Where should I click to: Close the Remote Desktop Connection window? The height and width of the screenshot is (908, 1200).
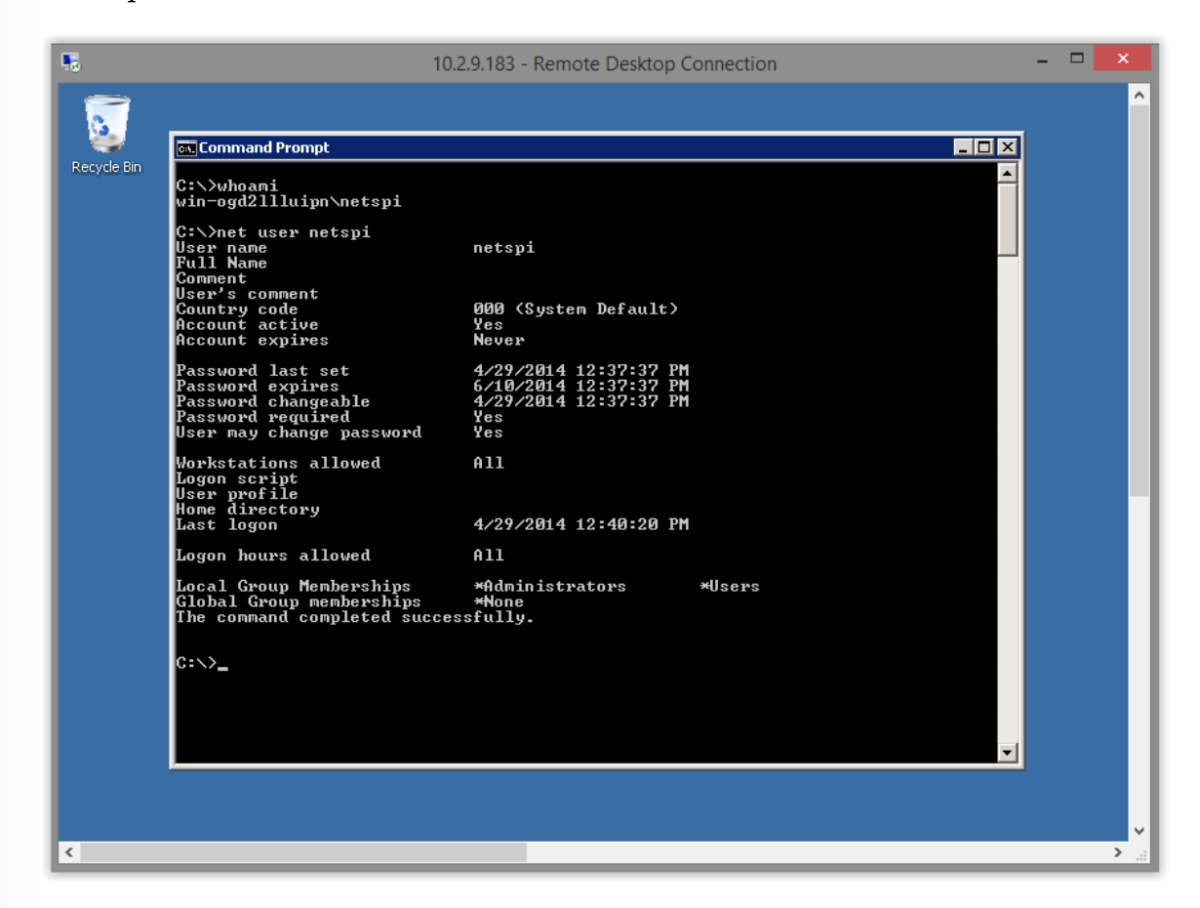(x=1122, y=58)
